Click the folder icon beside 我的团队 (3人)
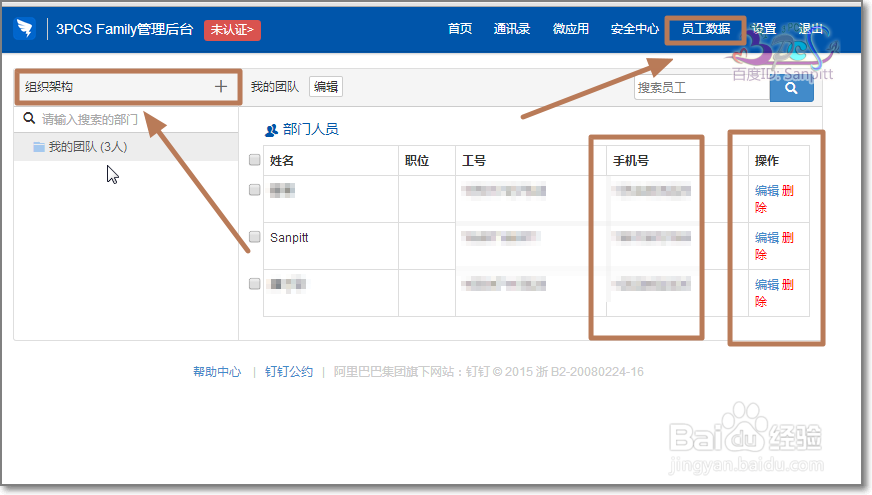 point(39,147)
